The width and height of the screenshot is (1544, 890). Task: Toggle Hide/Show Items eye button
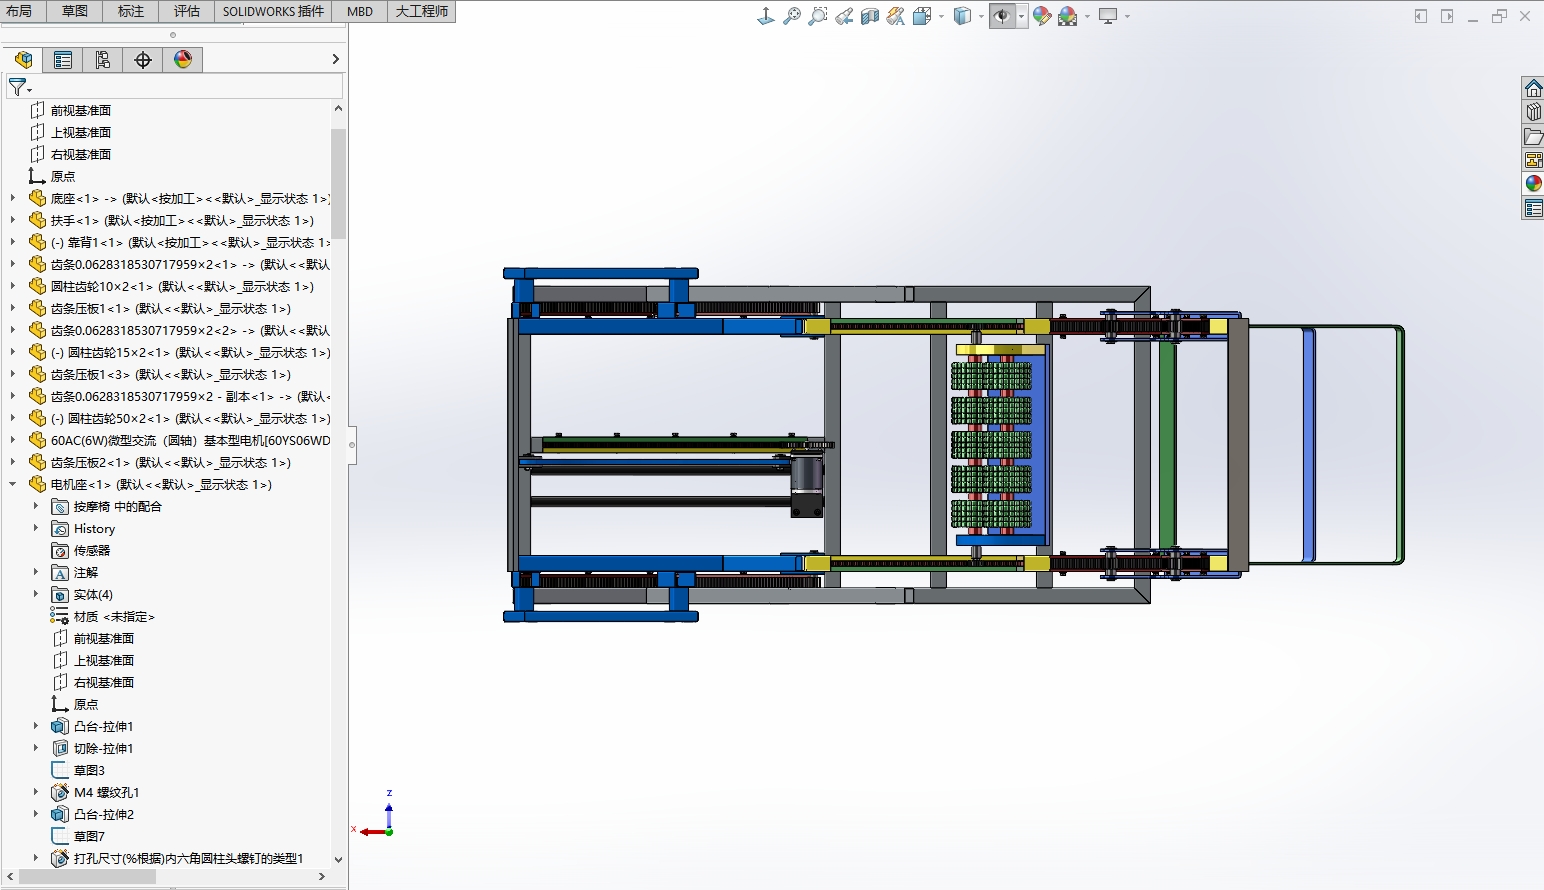coord(1002,16)
